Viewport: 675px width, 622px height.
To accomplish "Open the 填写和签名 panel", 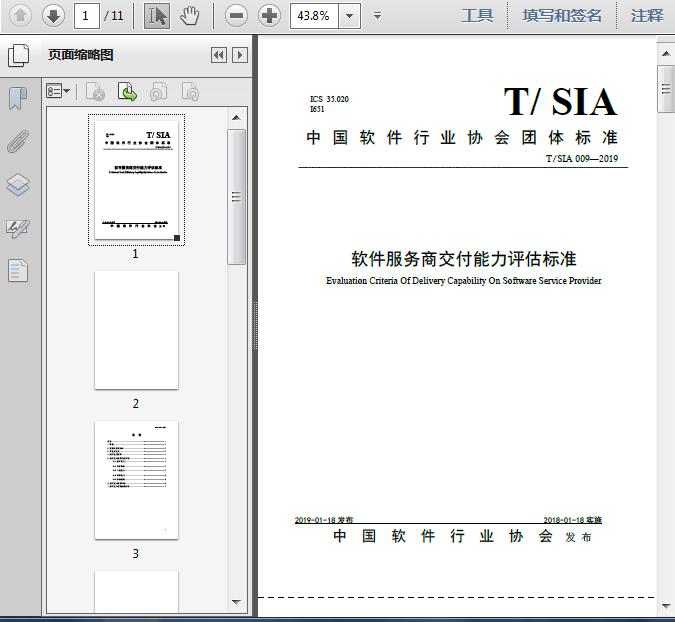I will coord(562,16).
